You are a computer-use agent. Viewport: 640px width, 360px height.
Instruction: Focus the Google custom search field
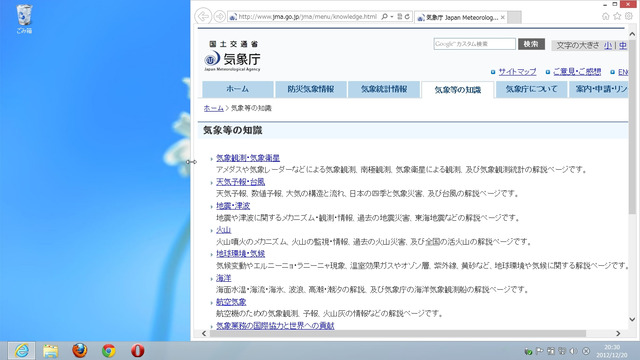[x=474, y=44]
